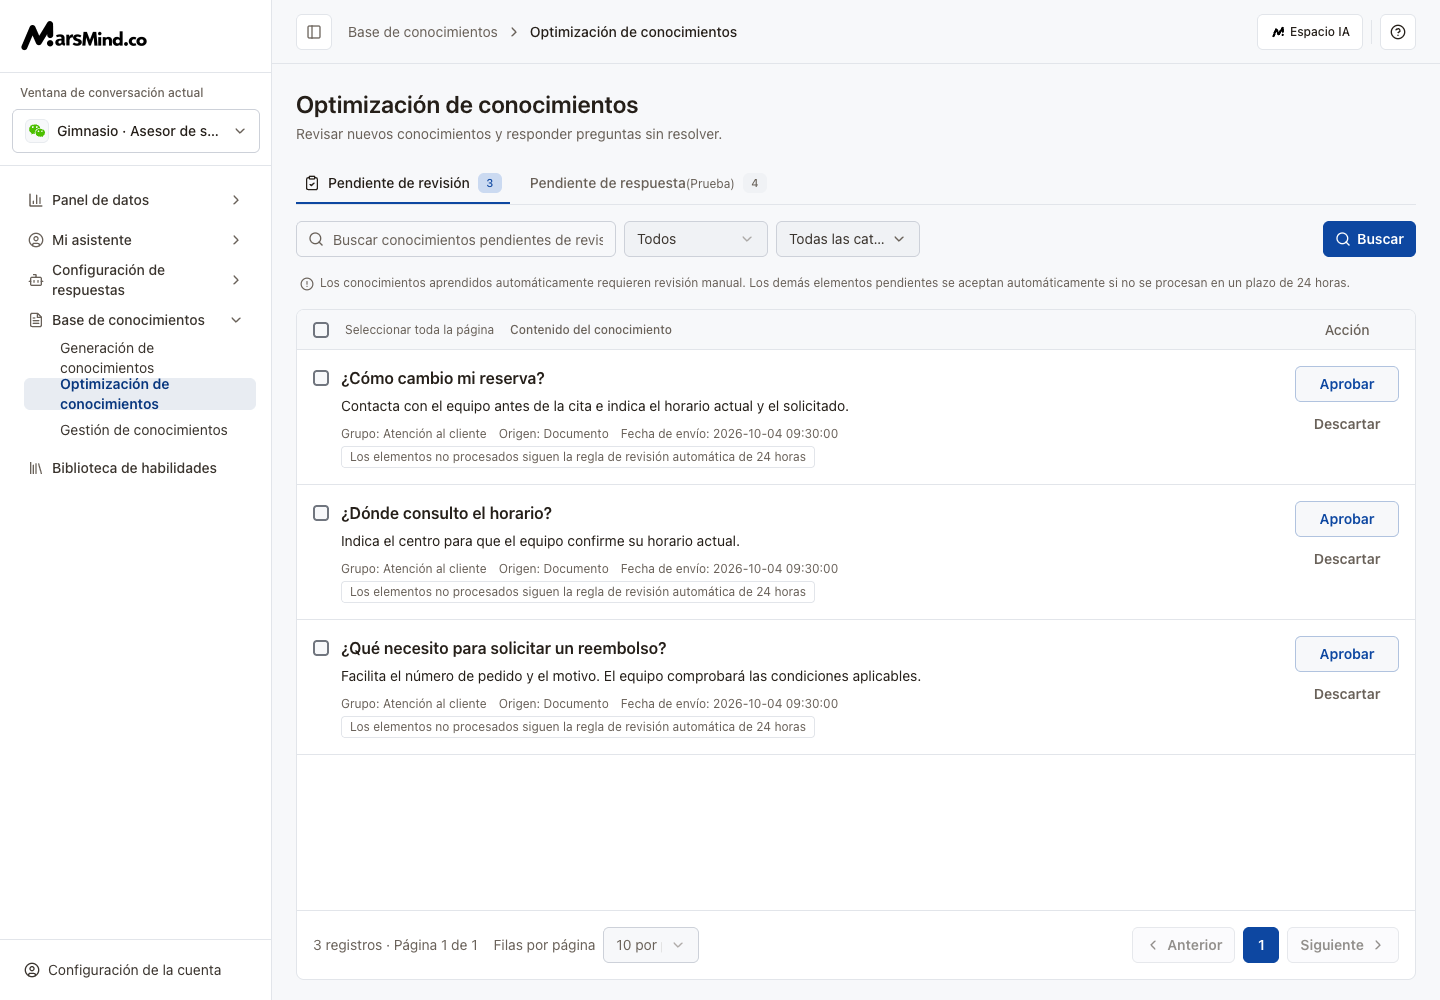Click the Configuración de la cuenta icon

[32, 970]
